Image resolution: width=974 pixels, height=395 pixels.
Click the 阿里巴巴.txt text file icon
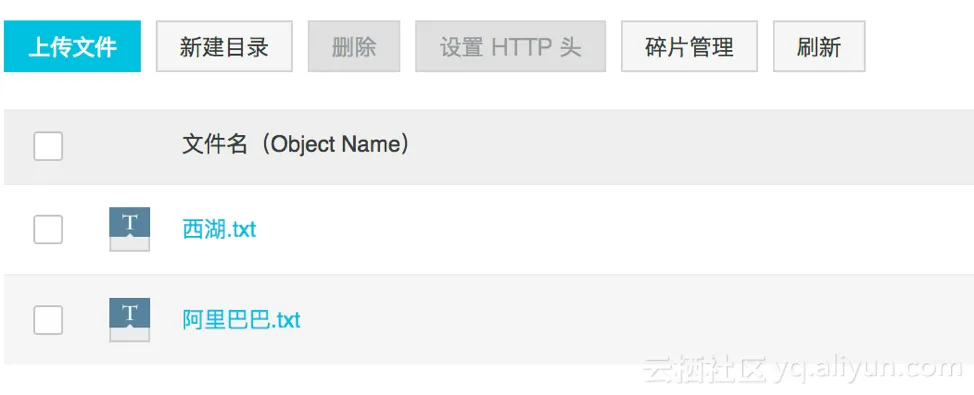129,320
